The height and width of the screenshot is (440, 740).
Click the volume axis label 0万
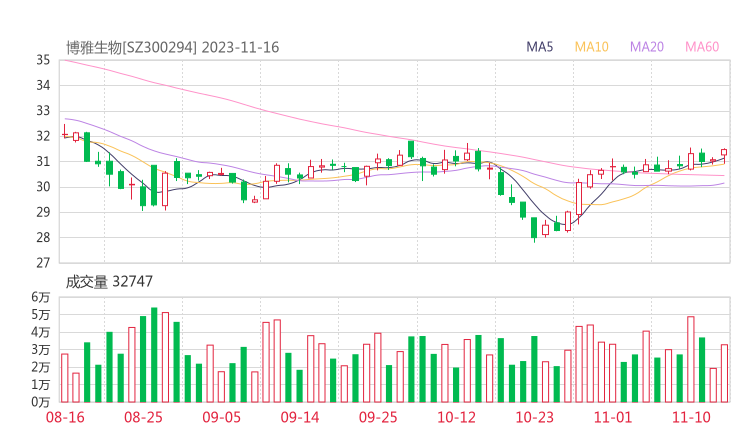(x=41, y=402)
